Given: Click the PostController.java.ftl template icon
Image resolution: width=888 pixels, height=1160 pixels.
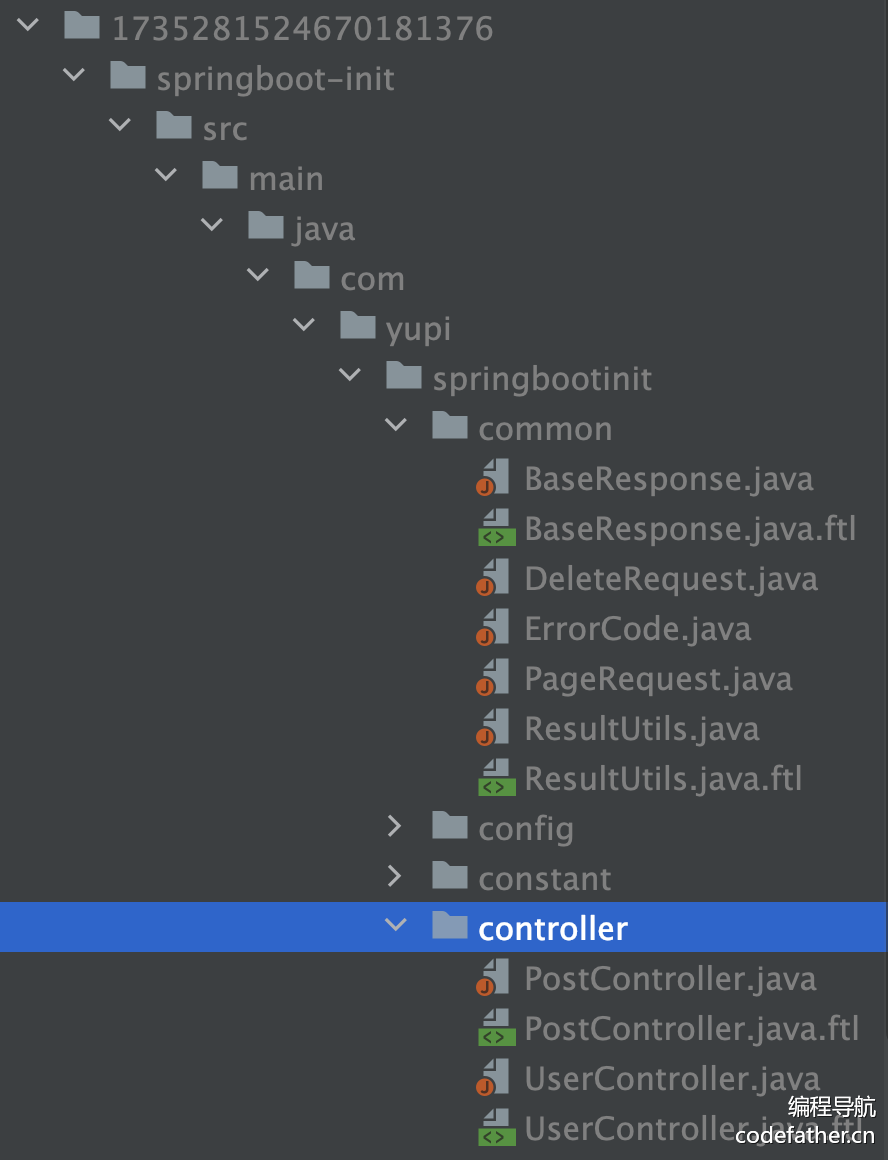Looking at the screenshot, I should click(496, 1029).
